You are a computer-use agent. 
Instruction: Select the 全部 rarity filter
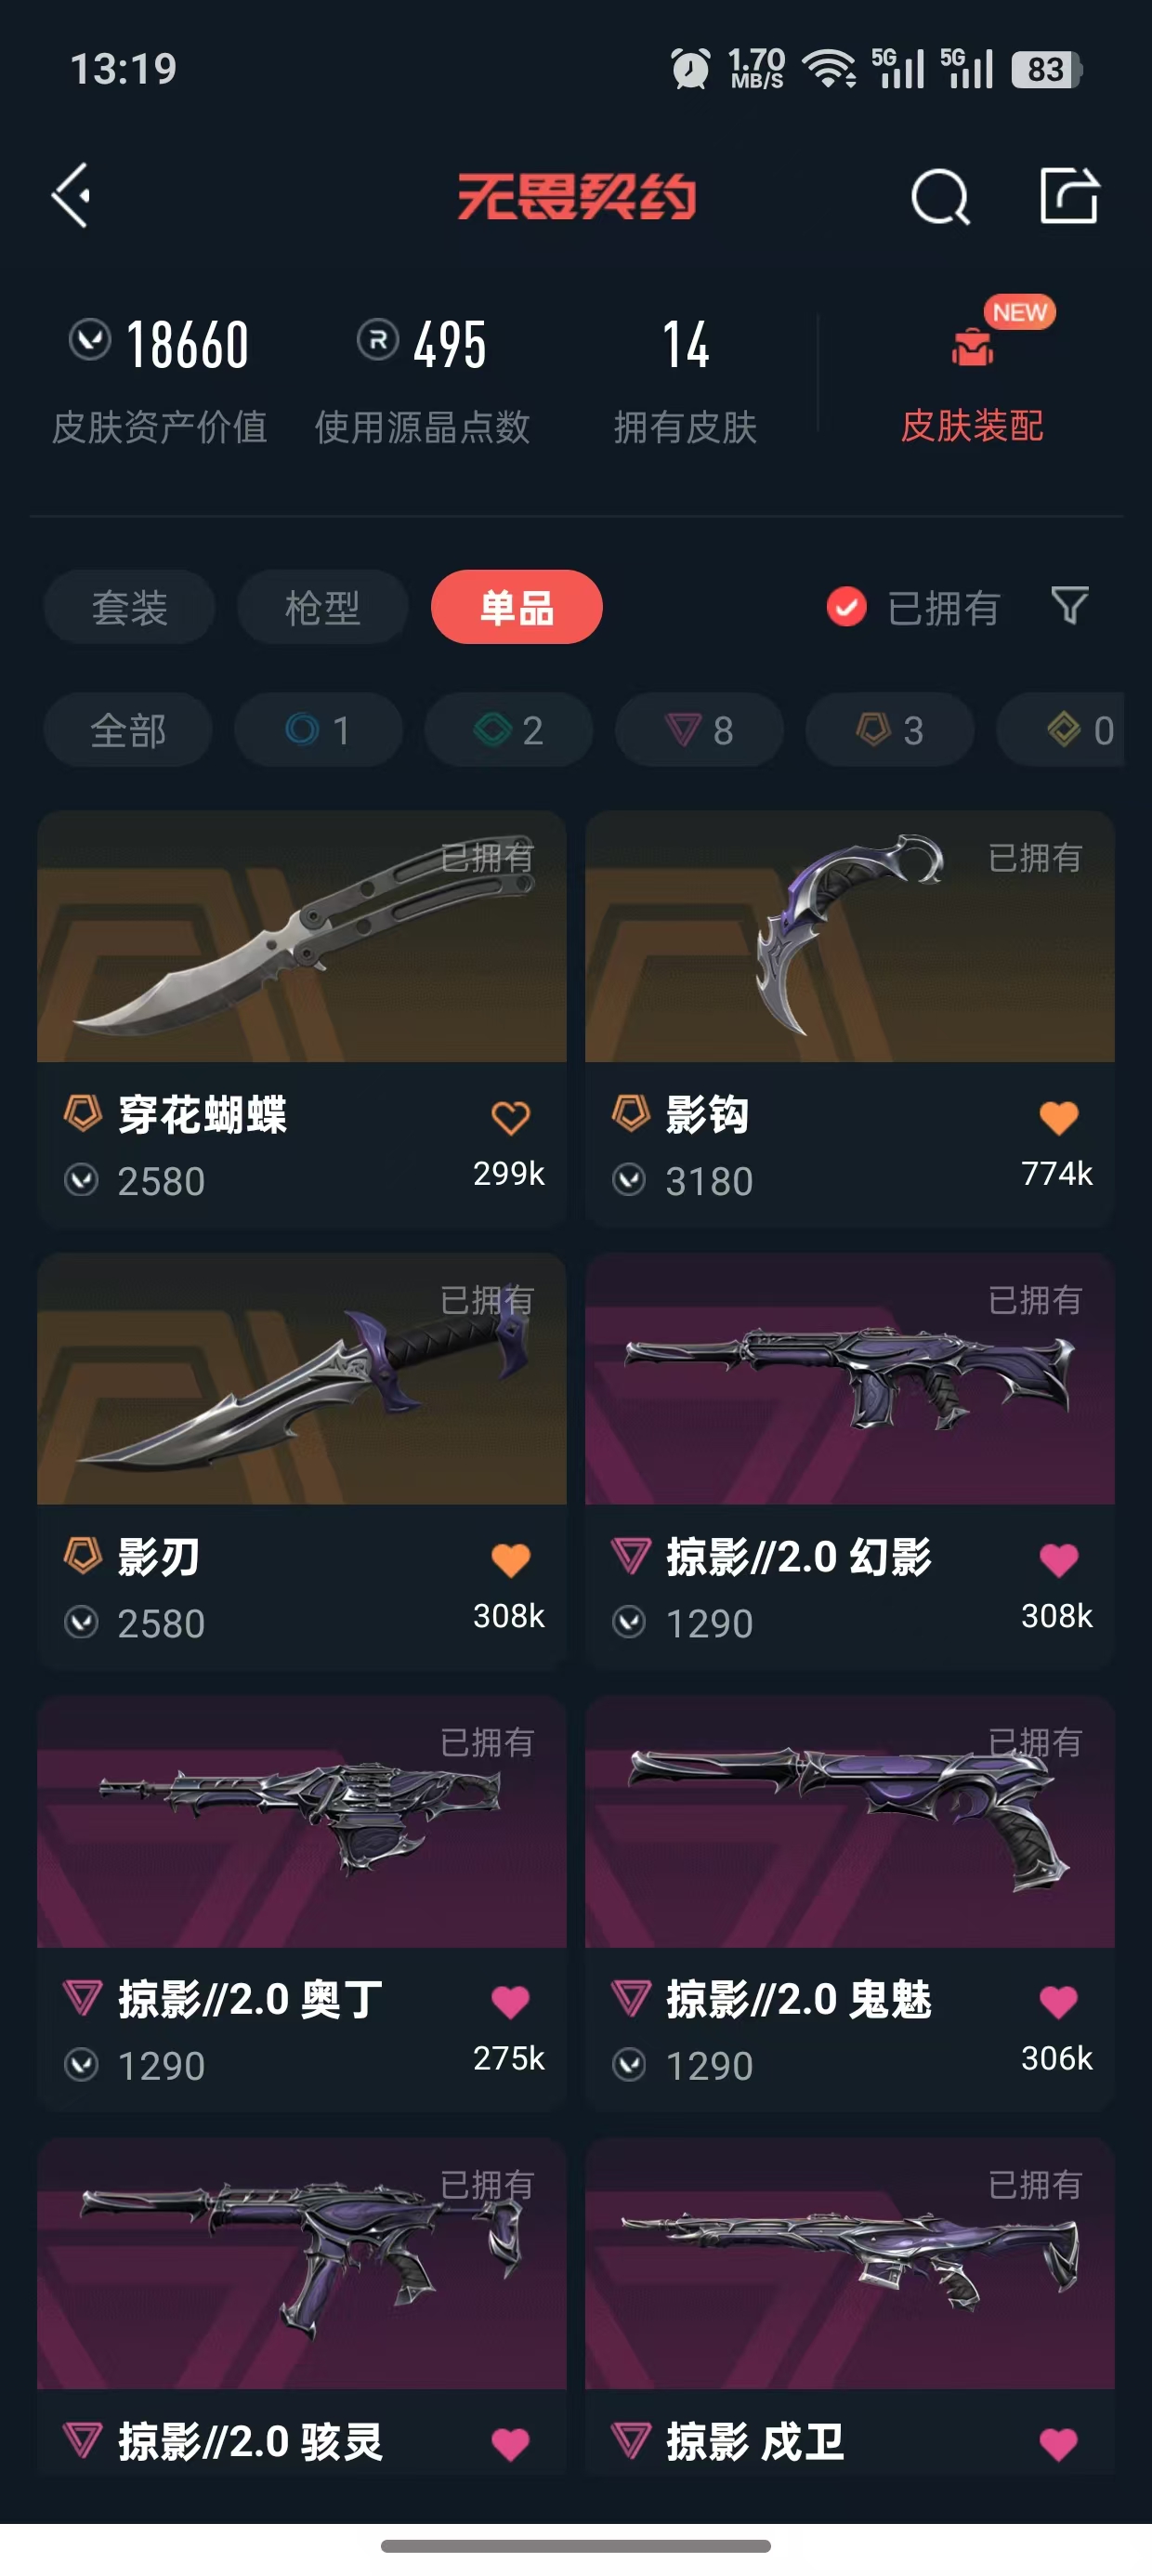[128, 730]
